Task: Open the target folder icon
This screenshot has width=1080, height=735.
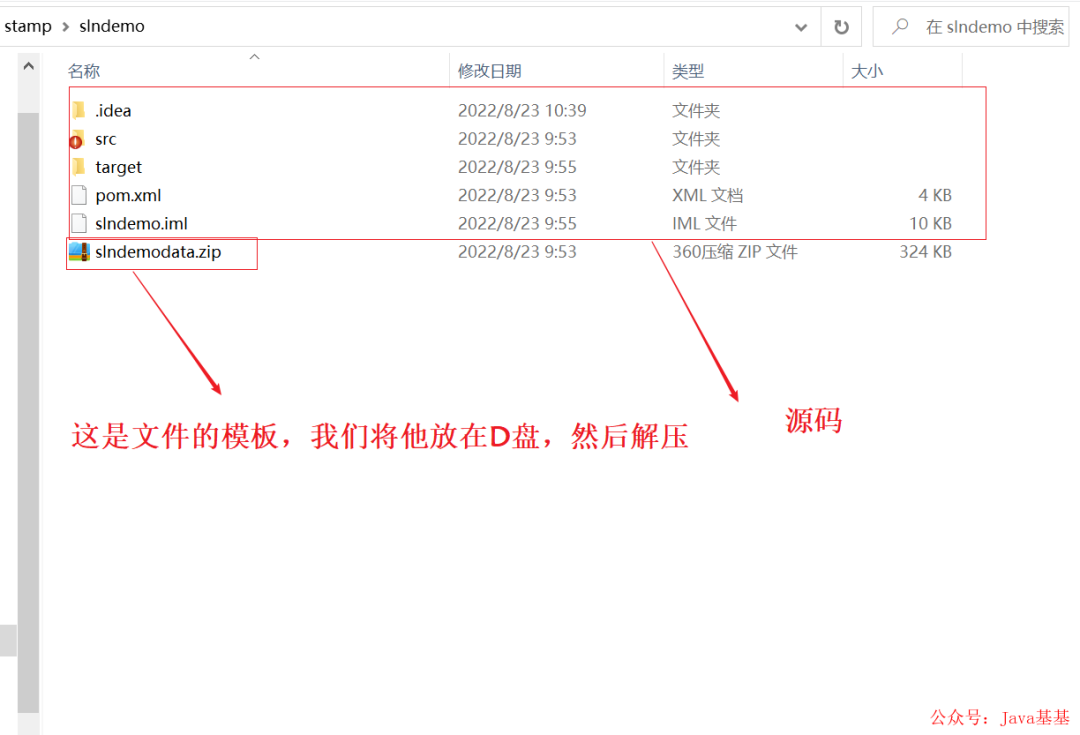Action: click(79, 167)
